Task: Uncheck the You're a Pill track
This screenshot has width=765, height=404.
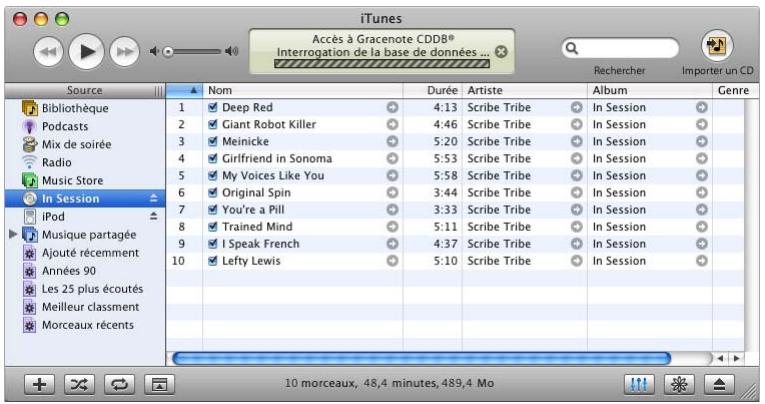Action: click(212, 209)
